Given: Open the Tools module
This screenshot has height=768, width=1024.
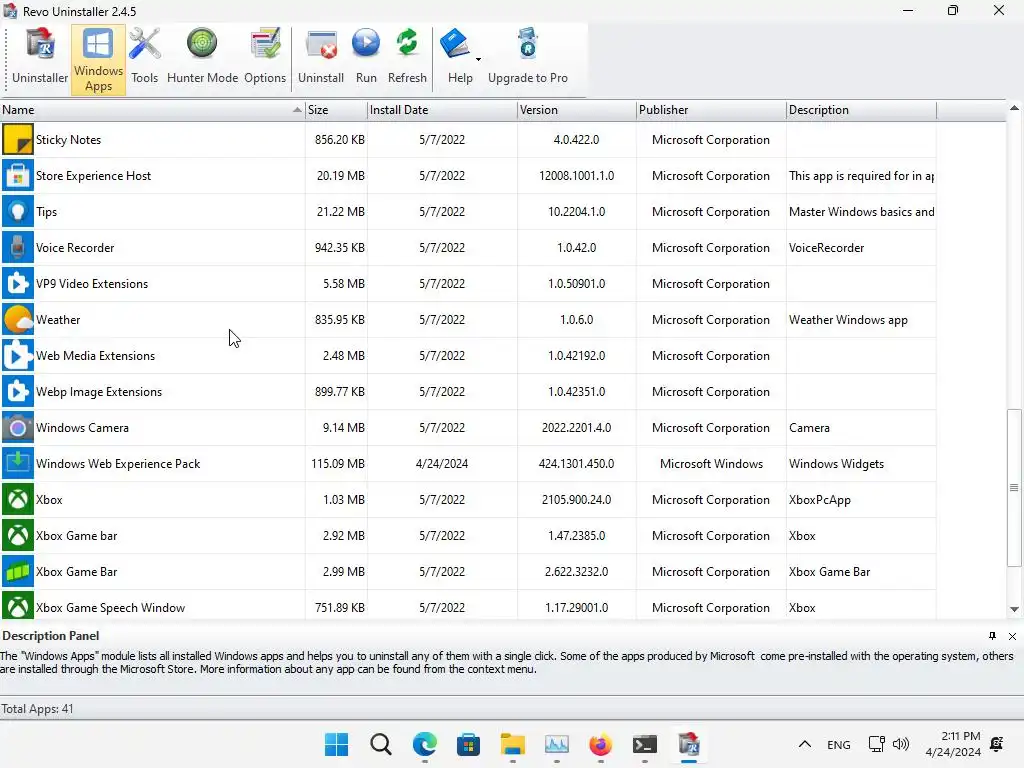Looking at the screenshot, I should [x=144, y=59].
